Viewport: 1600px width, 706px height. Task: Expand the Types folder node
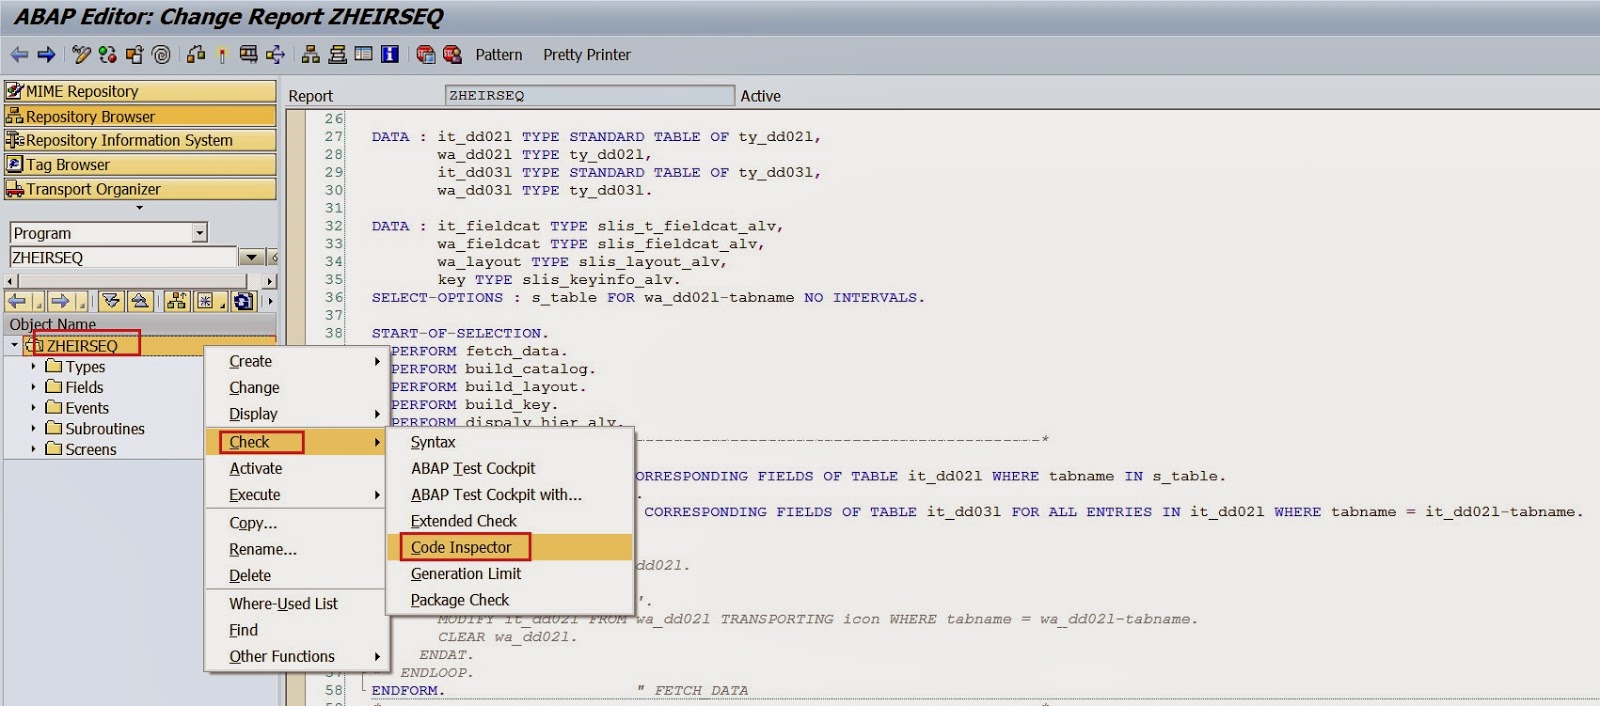coord(33,367)
